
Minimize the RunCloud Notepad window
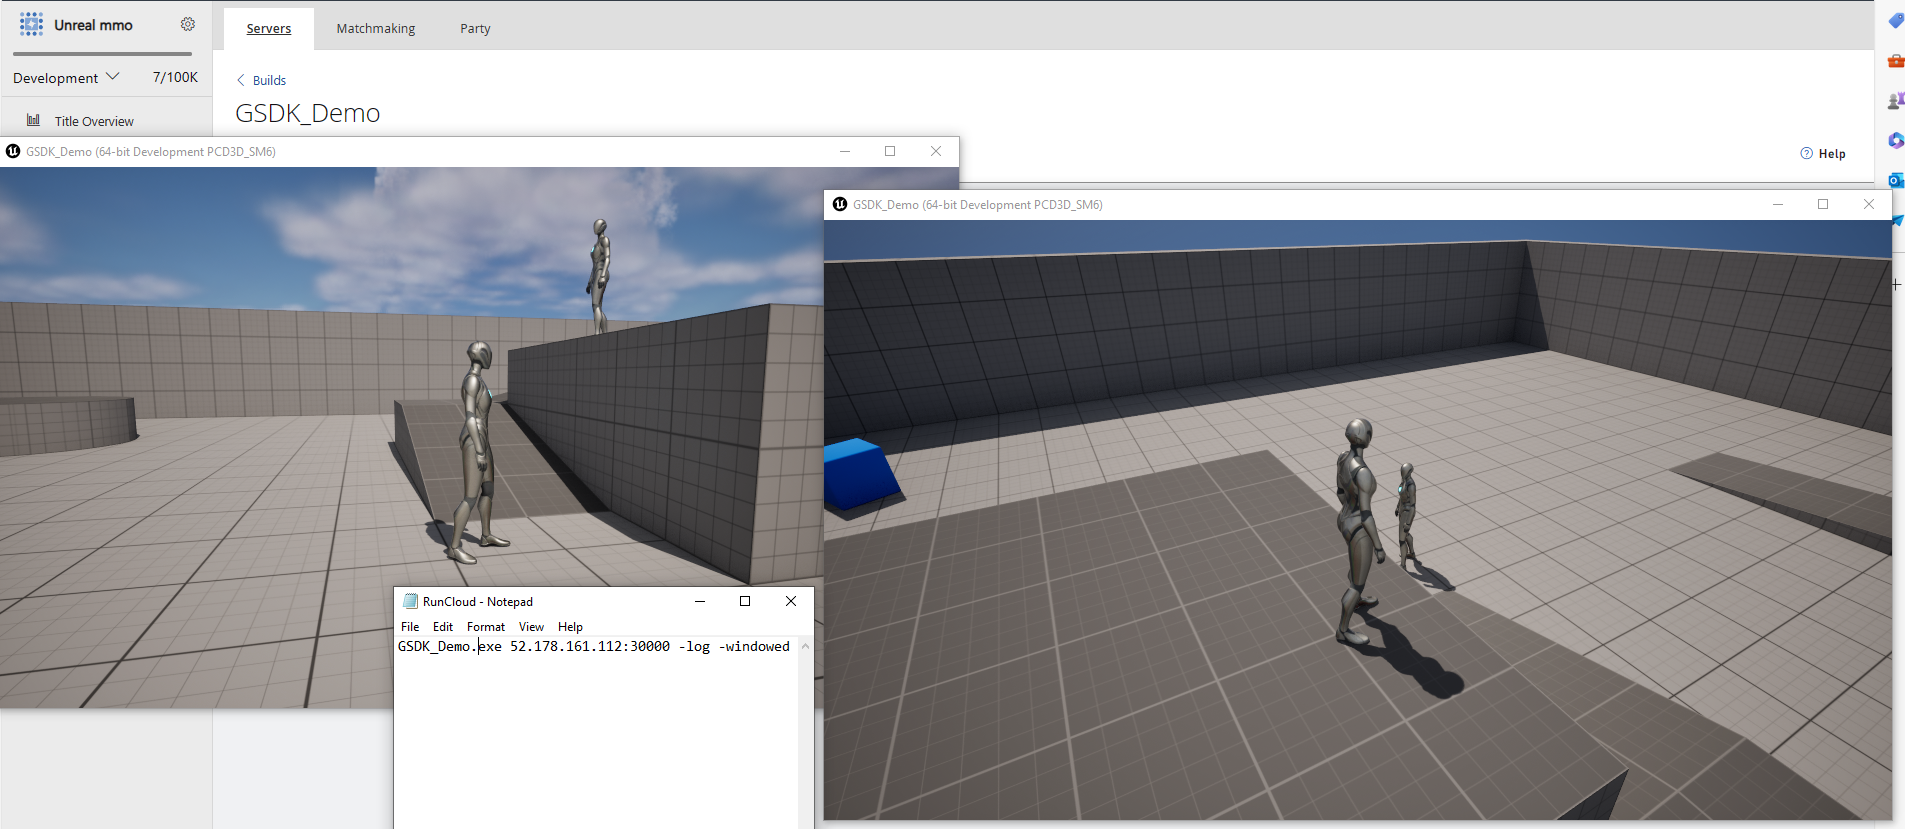700,601
